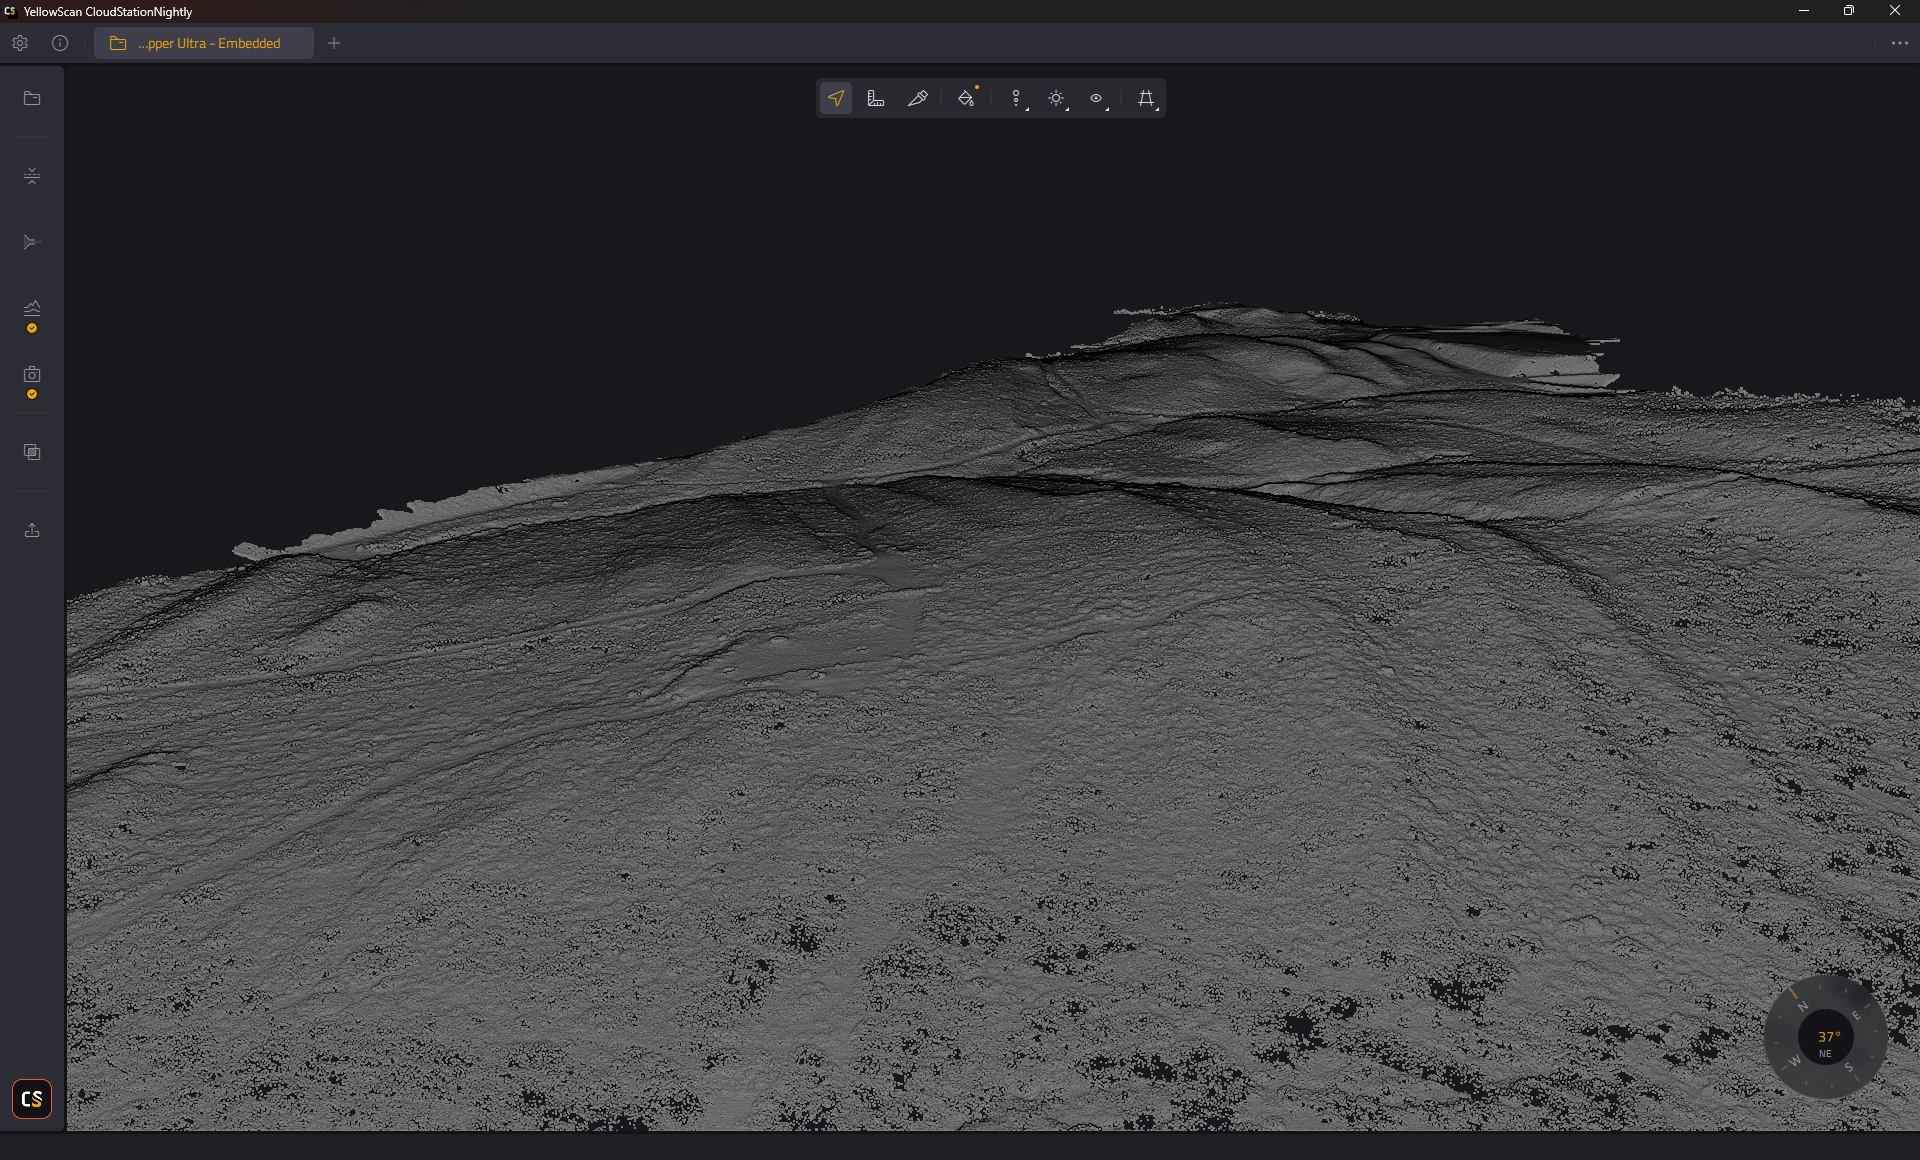Open the point size options dropdown
Viewport: 1920px width, 1160px height.
pos(1017,98)
